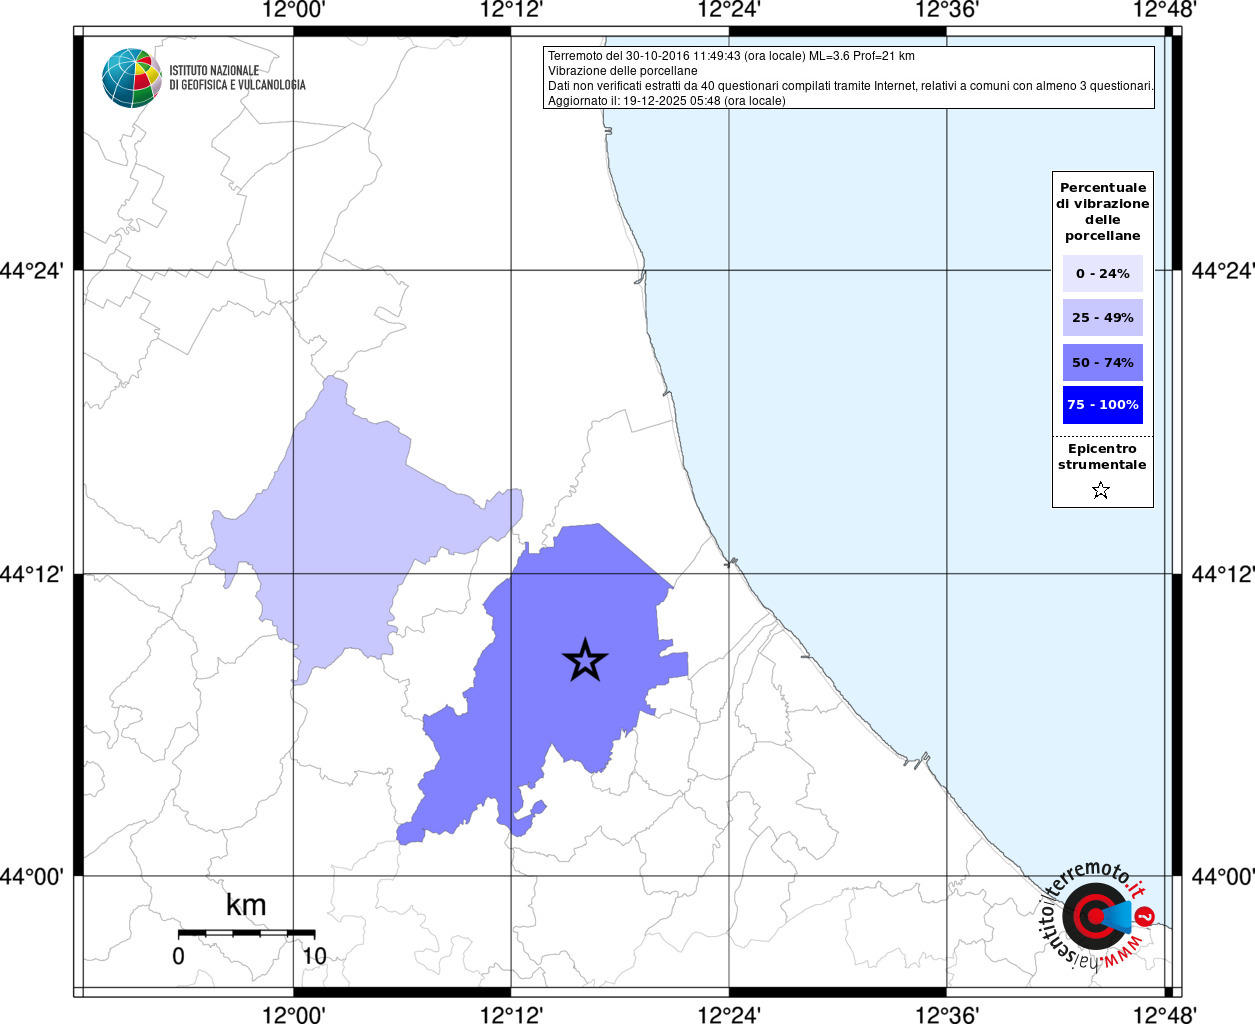Image resolution: width=1255 pixels, height=1024 pixels.
Task: Click the Percentuale di vibrazione legend title
Action: click(x=1102, y=211)
